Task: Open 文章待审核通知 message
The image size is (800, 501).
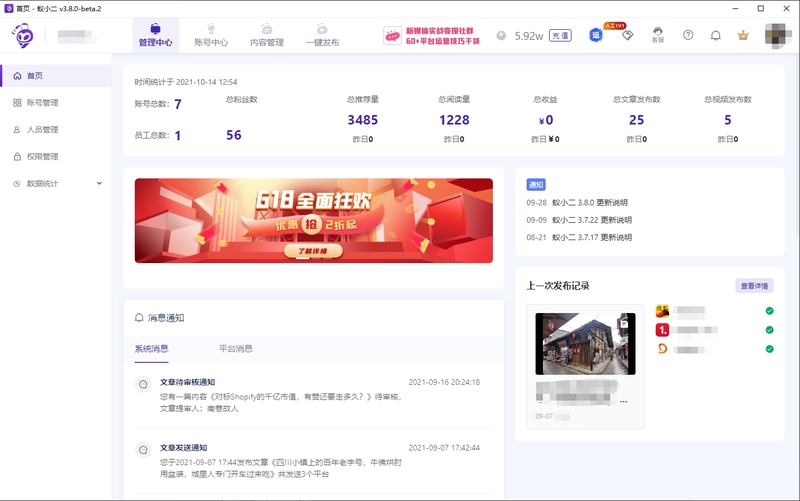Action: point(188,382)
